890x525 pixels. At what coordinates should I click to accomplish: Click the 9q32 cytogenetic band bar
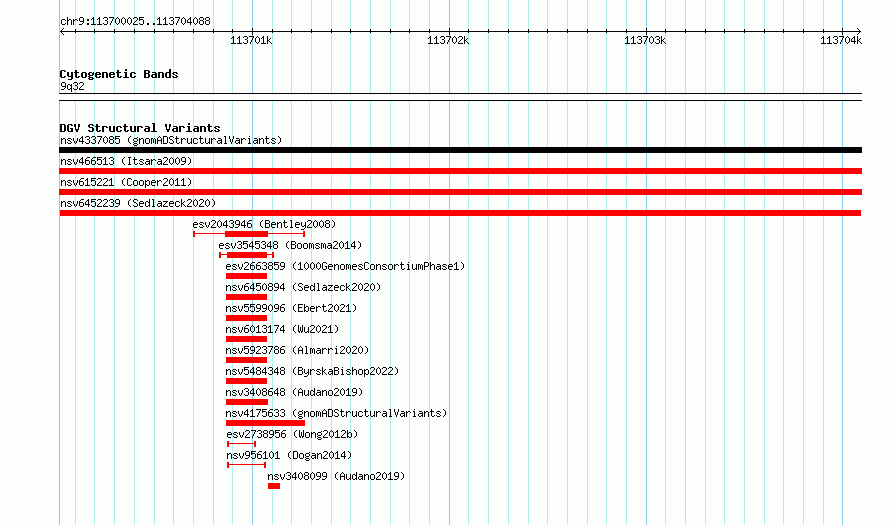tap(460, 97)
